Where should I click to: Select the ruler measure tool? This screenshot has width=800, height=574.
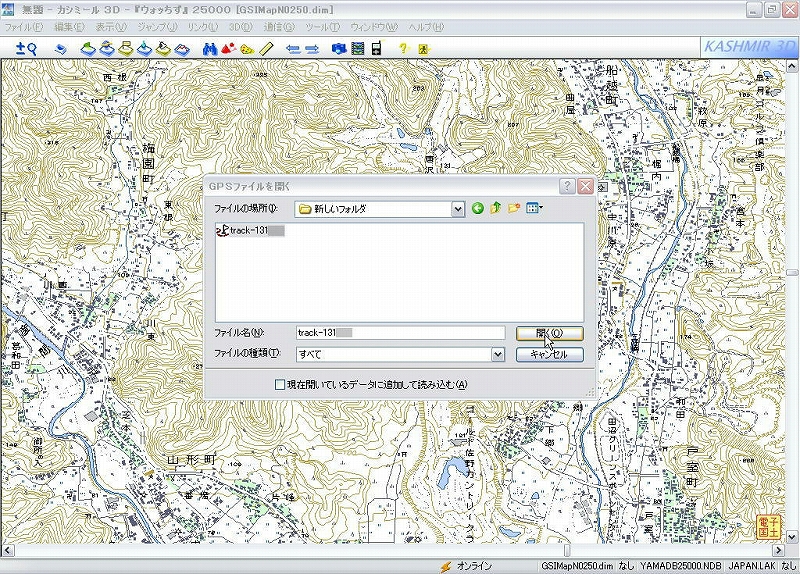pos(266,49)
